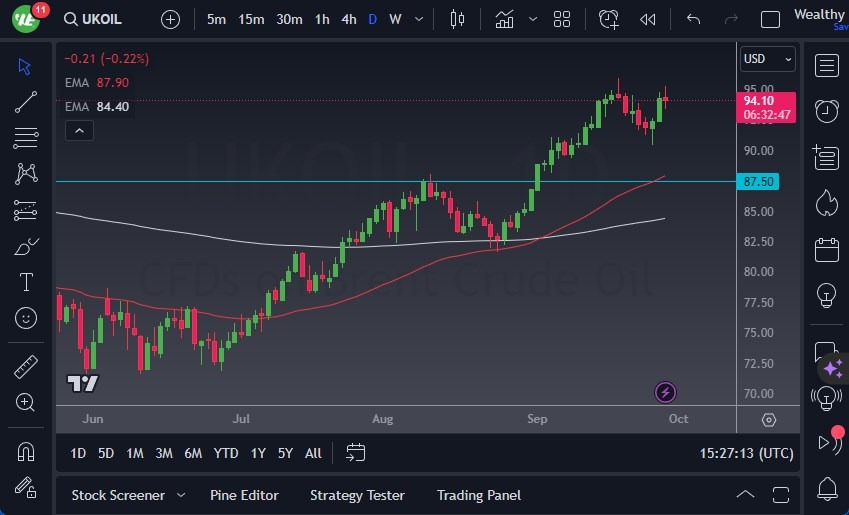Select the 4h timeframe button
Screen dimensions: 849x515
[x=348, y=19]
